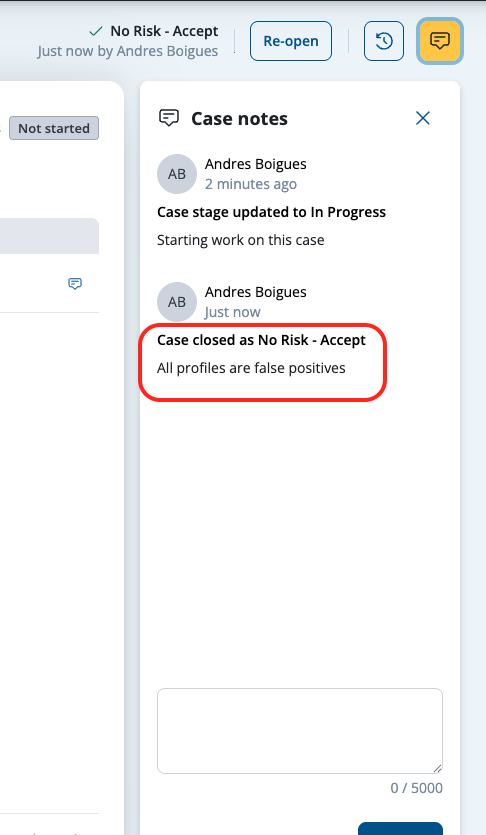Click the Not started status badge

pyautogui.click(x=54, y=128)
